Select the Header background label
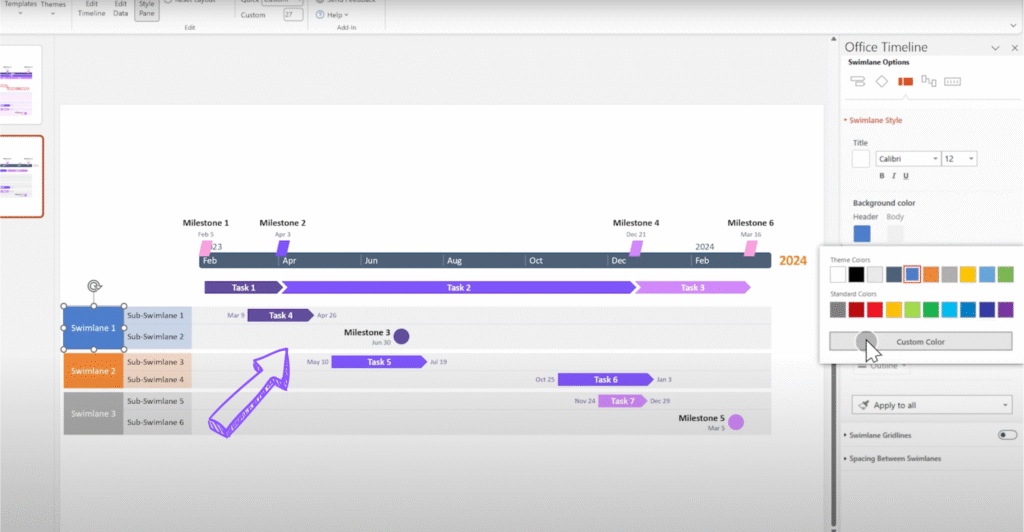 click(865, 217)
